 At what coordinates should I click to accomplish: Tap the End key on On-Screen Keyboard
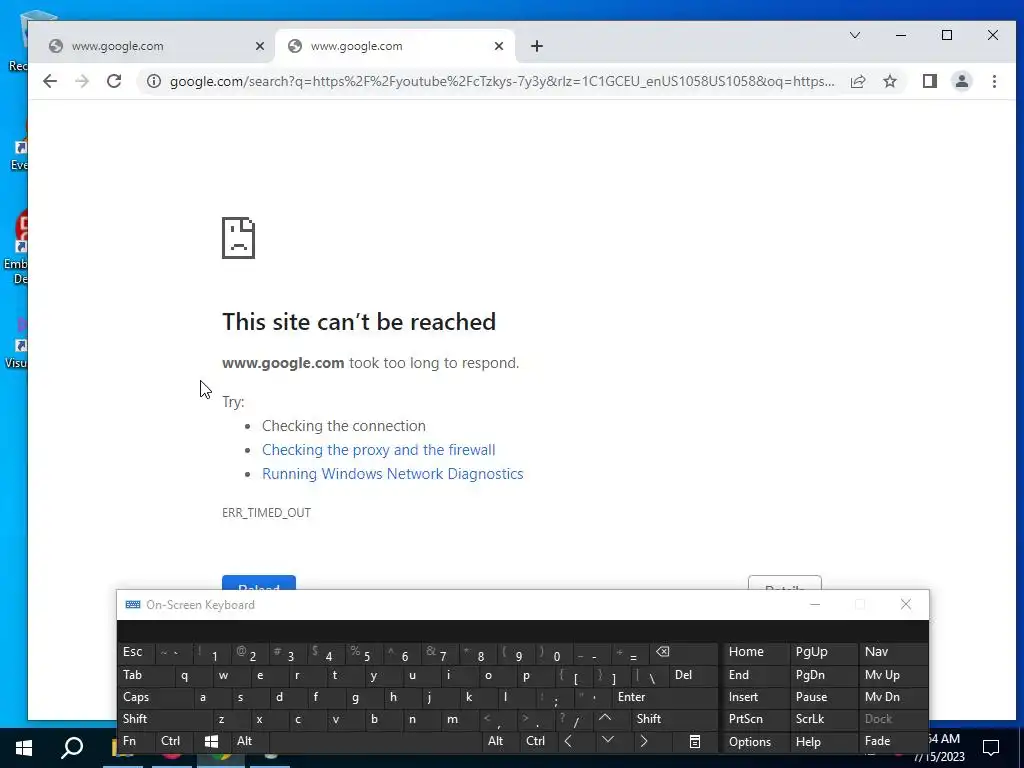tap(756, 675)
